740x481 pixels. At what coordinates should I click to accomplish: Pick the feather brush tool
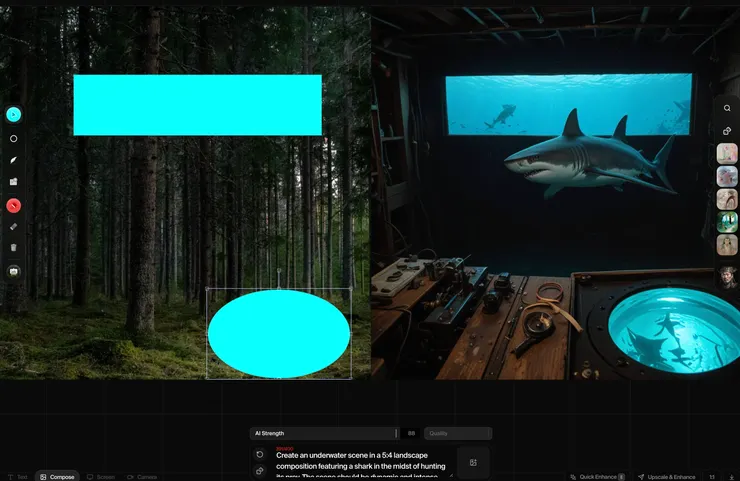click(x=14, y=160)
